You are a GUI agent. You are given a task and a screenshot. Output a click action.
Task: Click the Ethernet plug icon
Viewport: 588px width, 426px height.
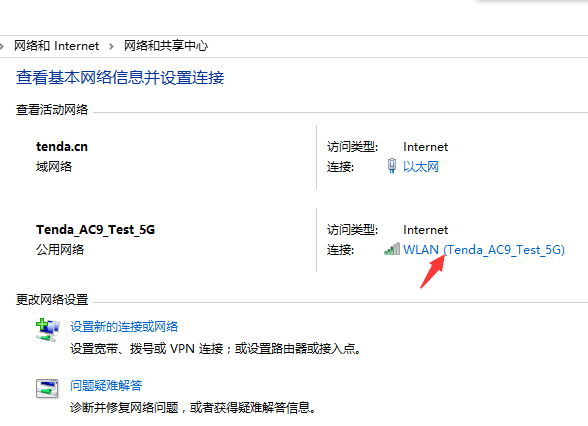click(x=392, y=166)
